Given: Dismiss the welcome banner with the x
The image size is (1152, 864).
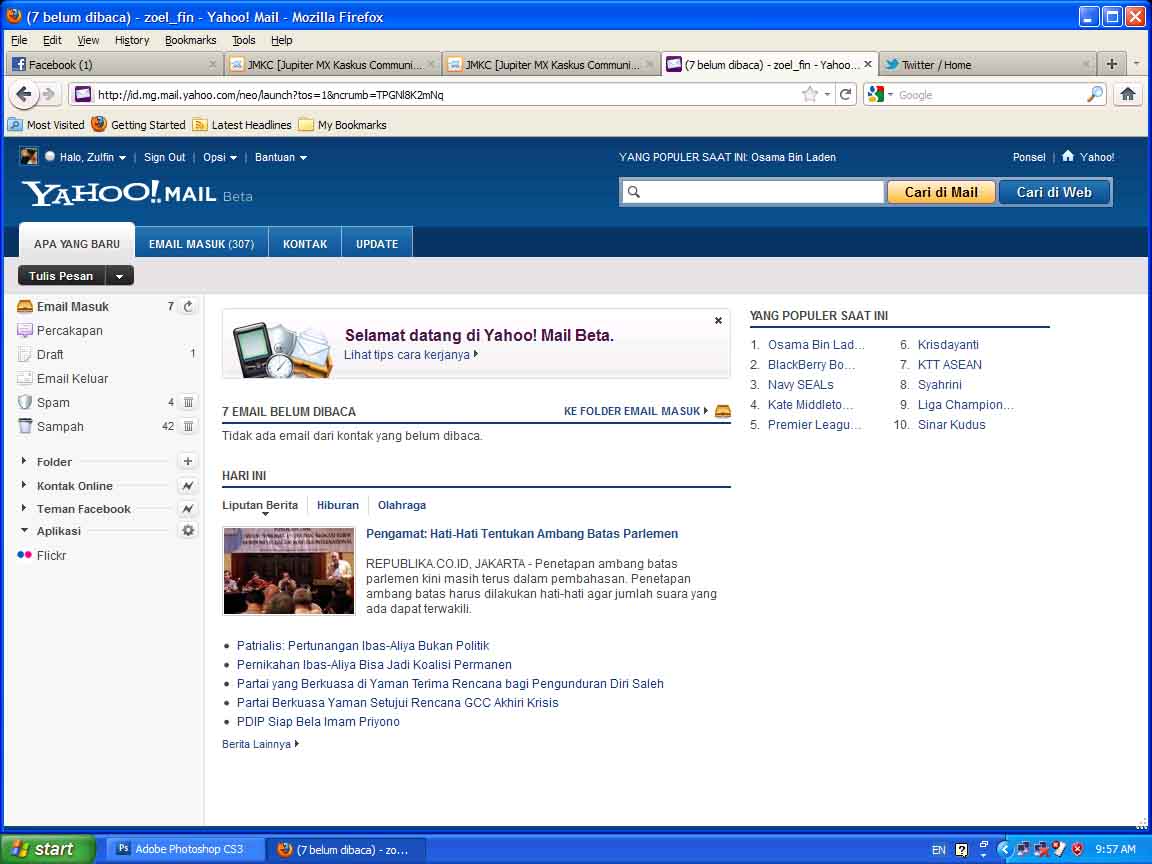Looking at the screenshot, I should pyautogui.click(x=718, y=321).
